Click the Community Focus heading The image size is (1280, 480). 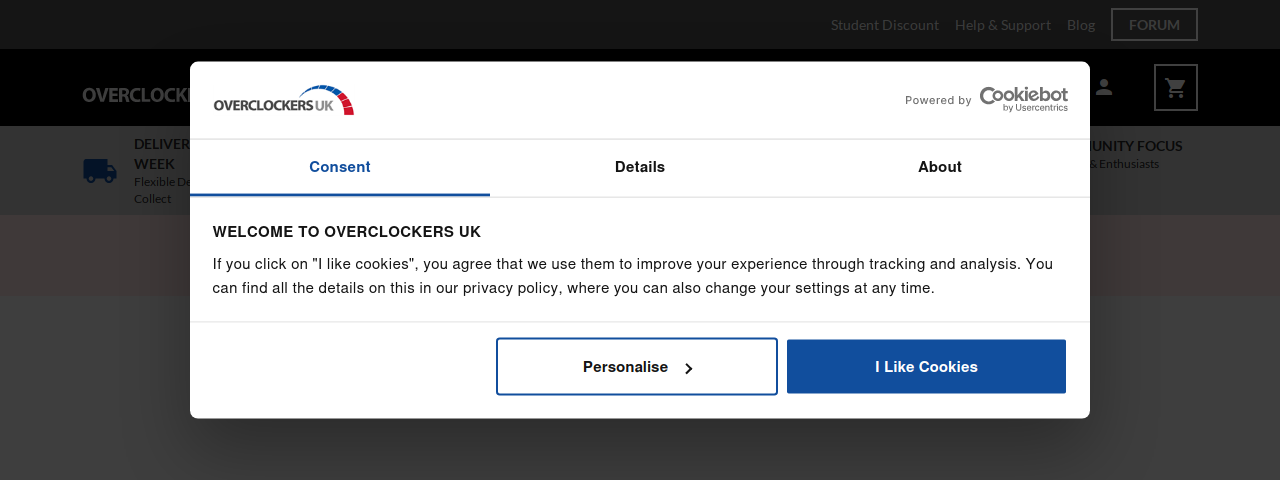coord(1136,146)
